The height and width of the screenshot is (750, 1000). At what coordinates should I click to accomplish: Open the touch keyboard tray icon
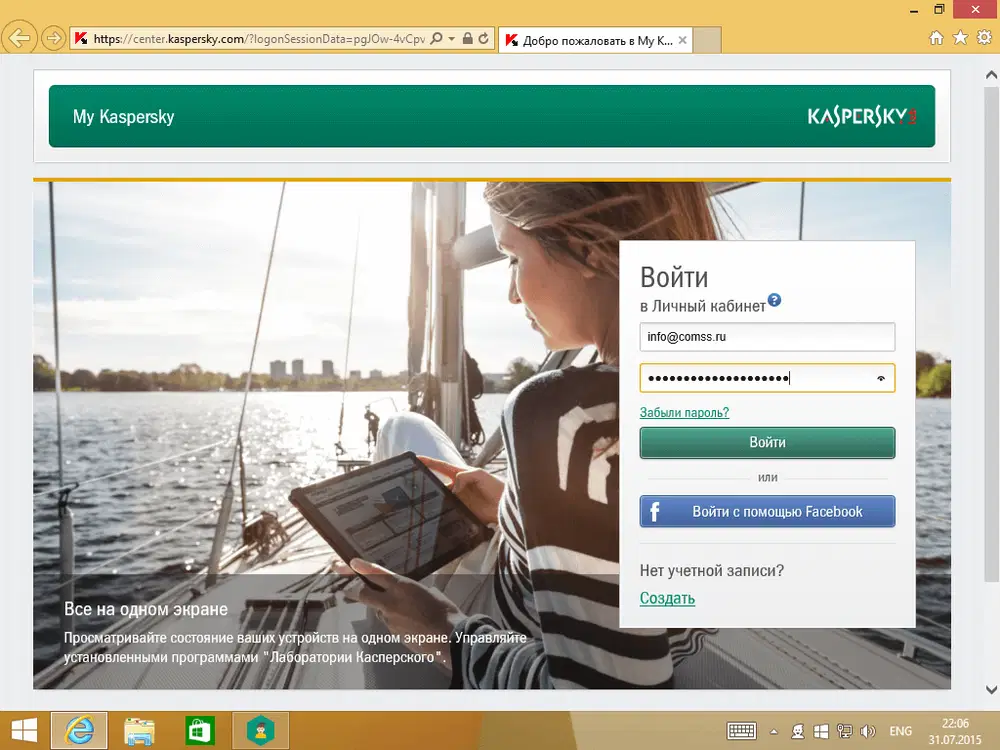click(x=741, y=731)
